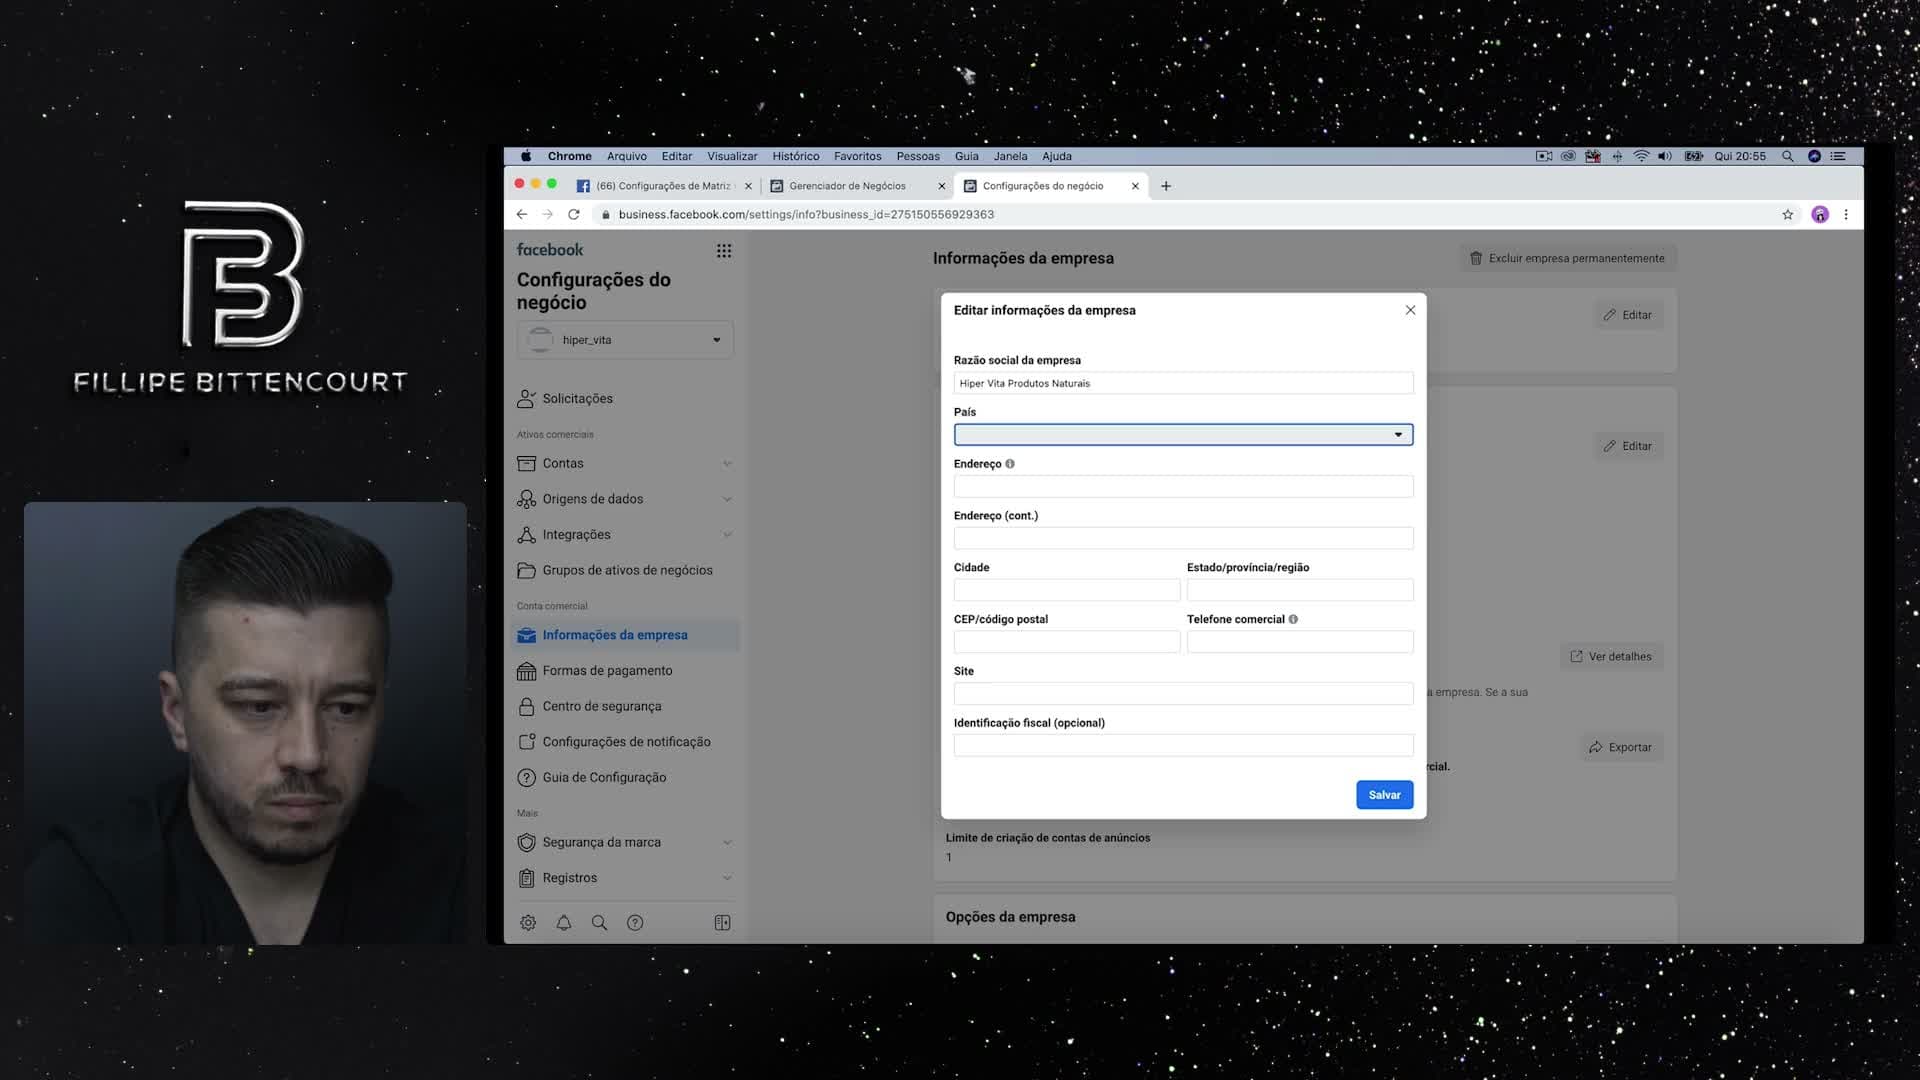Click the Endereço input field
The width and height of the screenshot is (1920, 1080).
click(x=1183, y=486)
